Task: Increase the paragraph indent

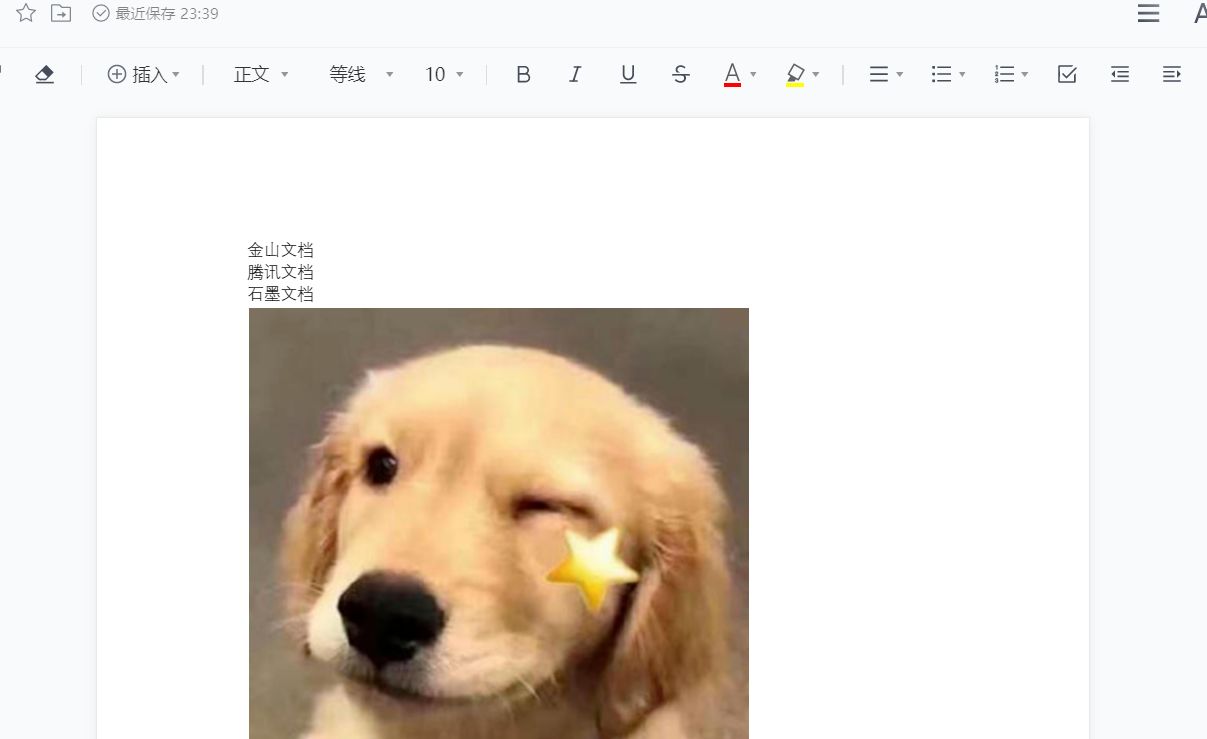Action: pos(1172,74)
